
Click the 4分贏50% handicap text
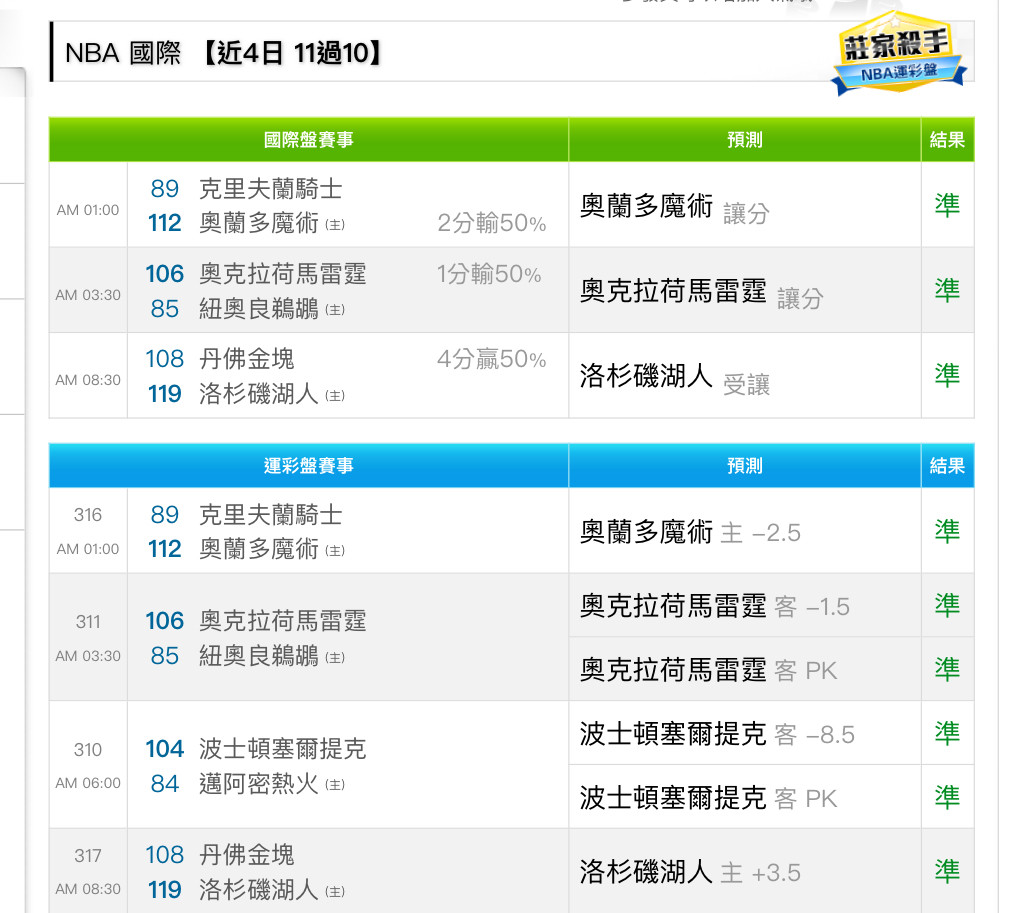point(491,359)
